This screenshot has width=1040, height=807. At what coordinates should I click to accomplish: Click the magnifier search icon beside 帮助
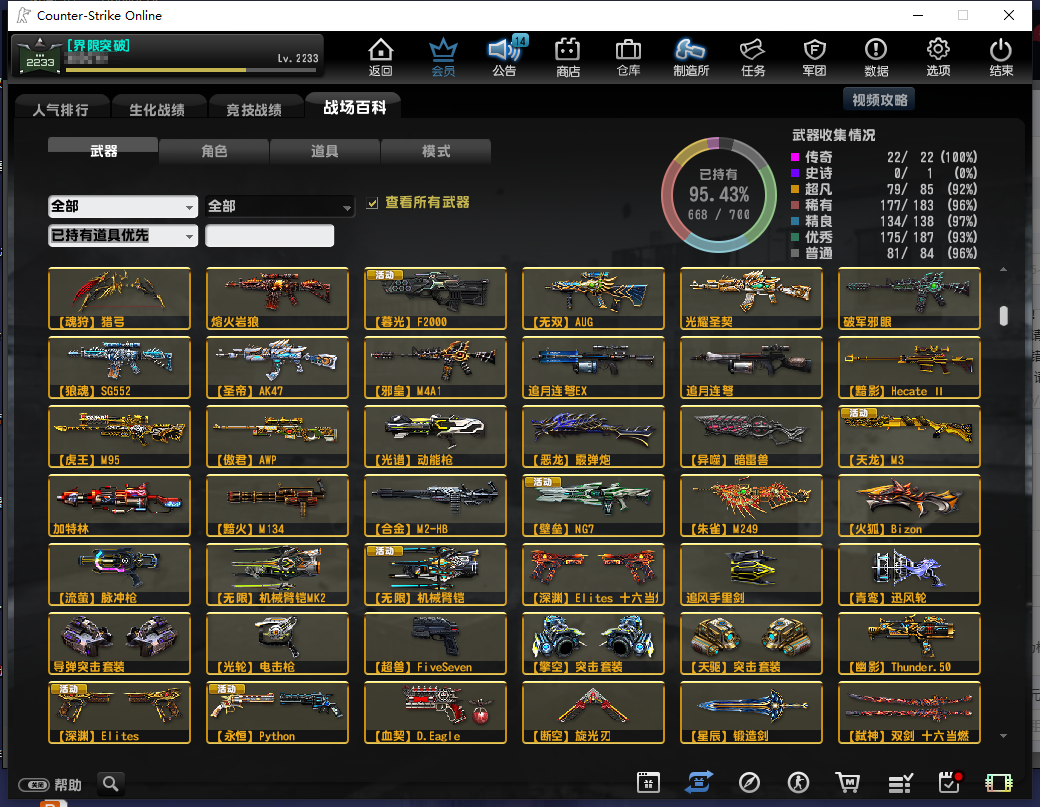pyautogui.click(x=111, y=784)
